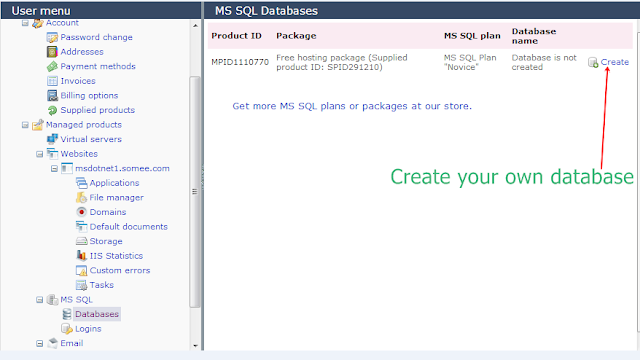Click the Domains red circle icon
Image resolution: width=640 pixels, height=360 pixels.
82,212
